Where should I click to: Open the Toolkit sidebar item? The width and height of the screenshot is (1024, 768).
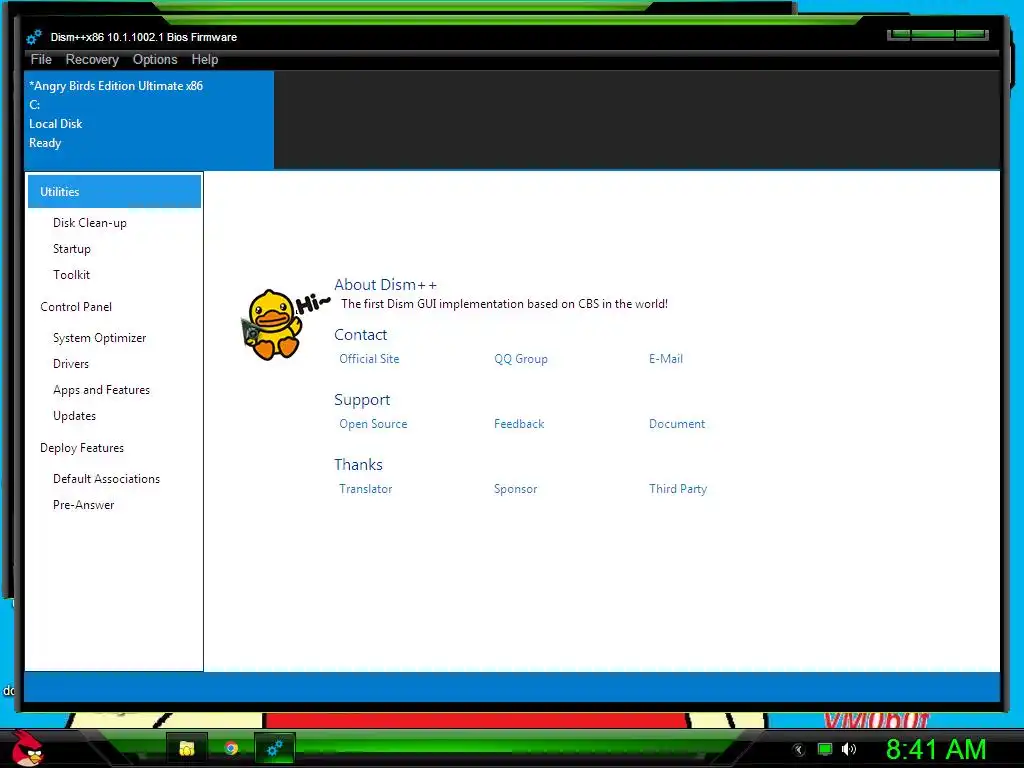click(71, 275)
